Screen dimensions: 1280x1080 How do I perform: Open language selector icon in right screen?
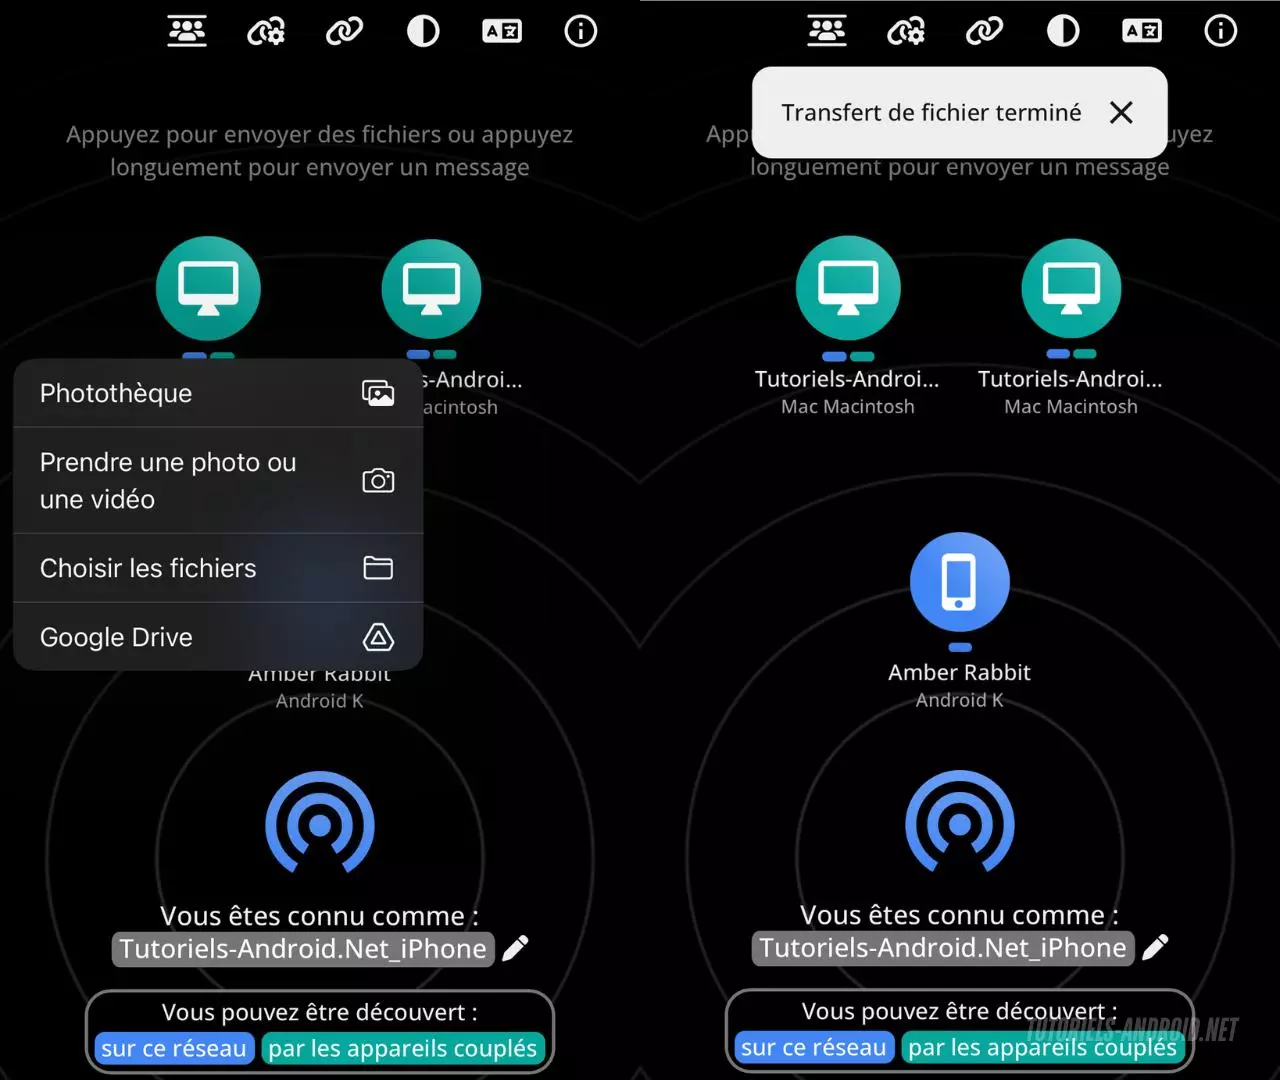pyautogui.click(x=1142, y=32)
